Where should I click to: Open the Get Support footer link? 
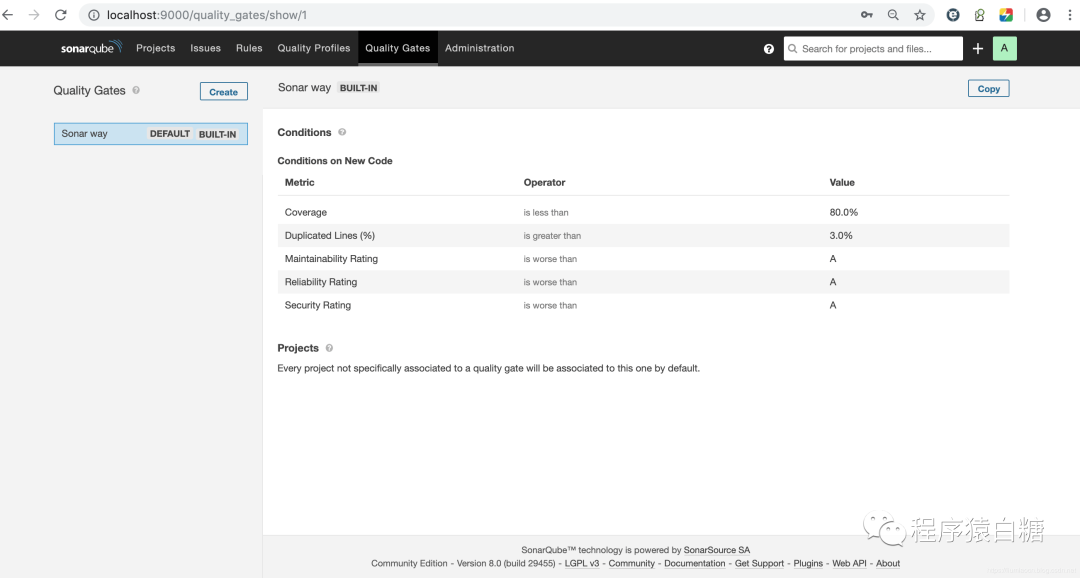tap(759, 564)
